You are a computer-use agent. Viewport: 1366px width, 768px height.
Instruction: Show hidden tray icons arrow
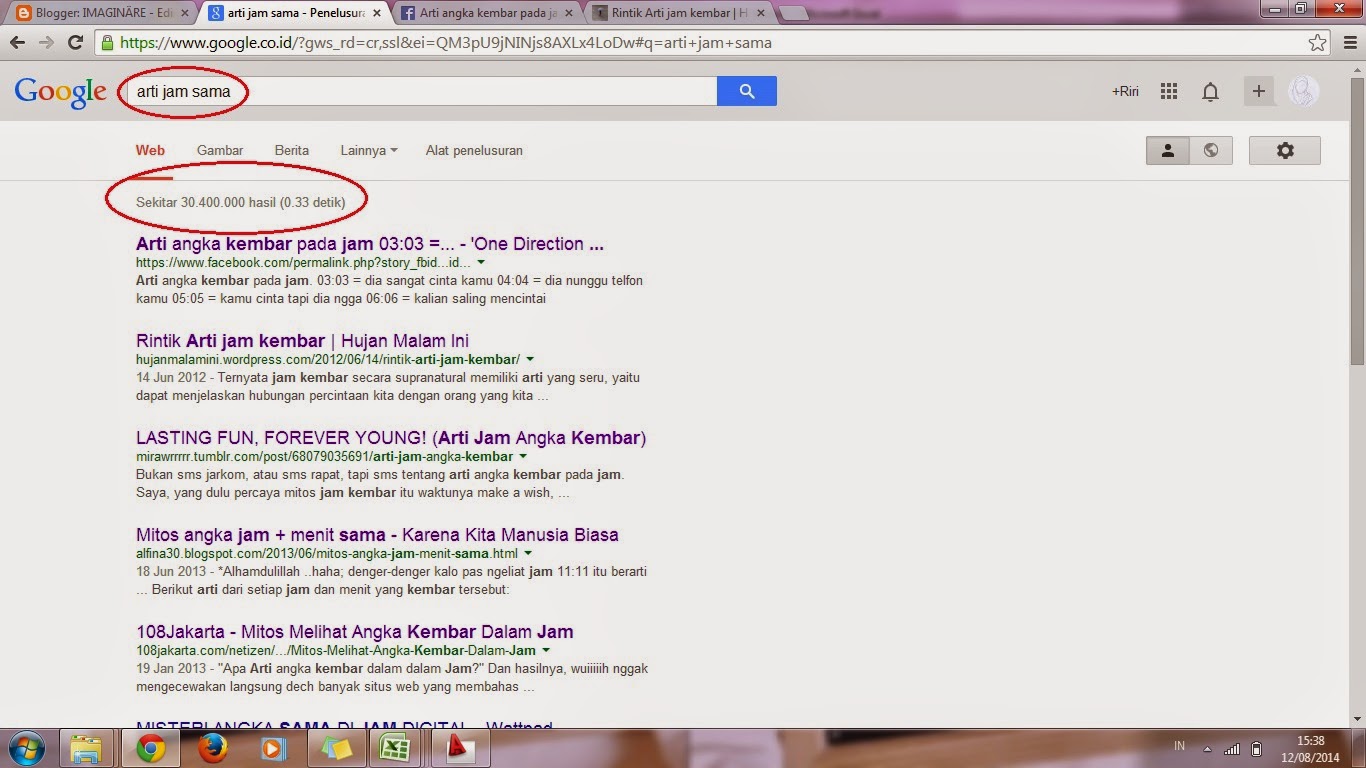point(1207,748)
